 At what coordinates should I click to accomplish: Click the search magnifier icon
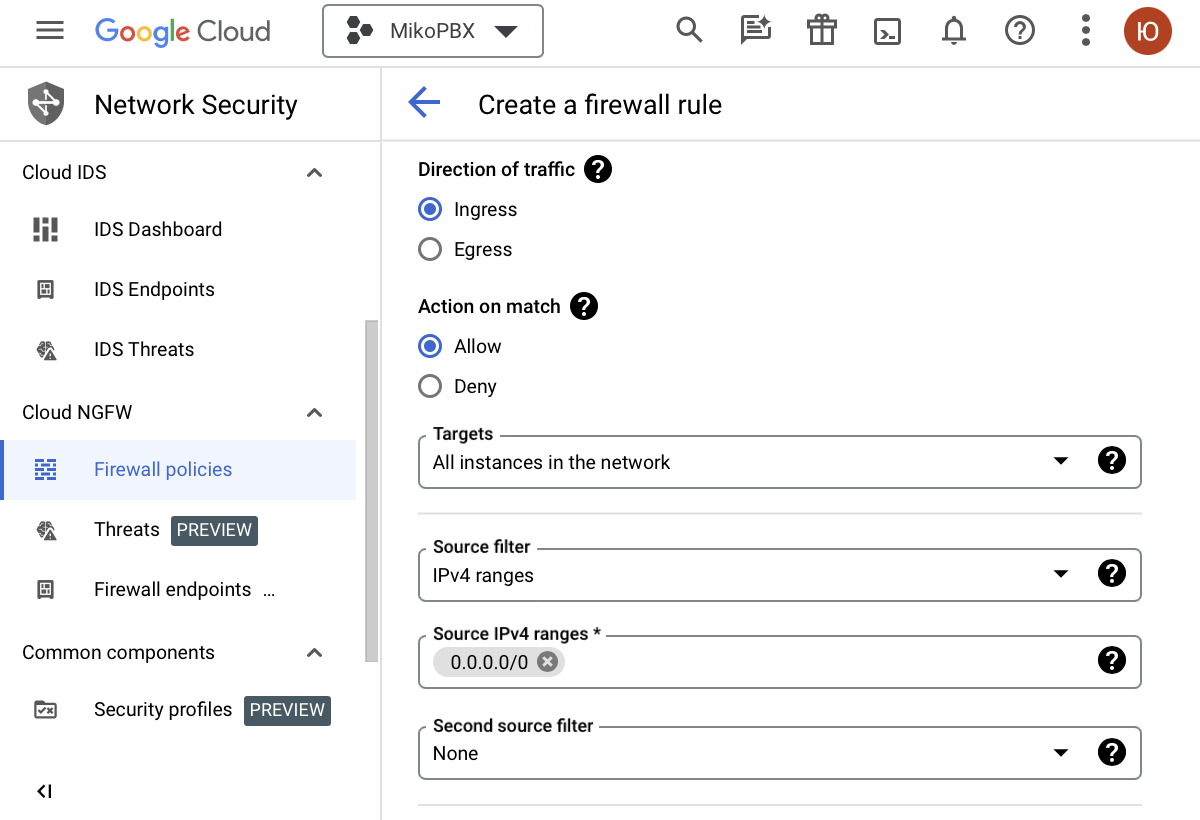689,31
